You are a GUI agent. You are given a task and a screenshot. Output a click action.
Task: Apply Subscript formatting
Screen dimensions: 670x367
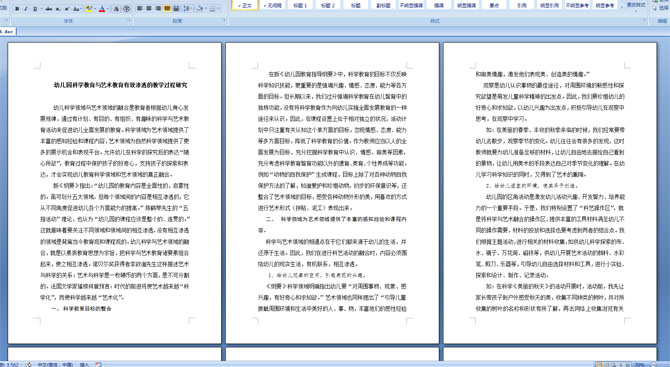(x=58, y=9)
